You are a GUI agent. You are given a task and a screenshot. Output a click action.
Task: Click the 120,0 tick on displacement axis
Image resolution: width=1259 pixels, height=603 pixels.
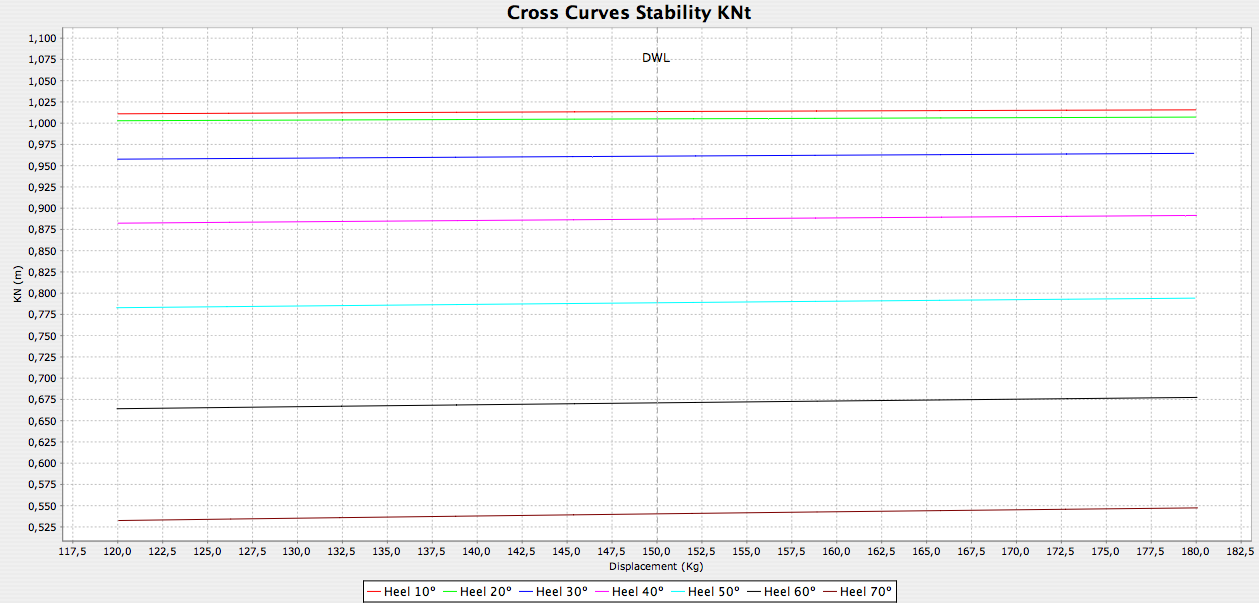(x=118, y=551)
